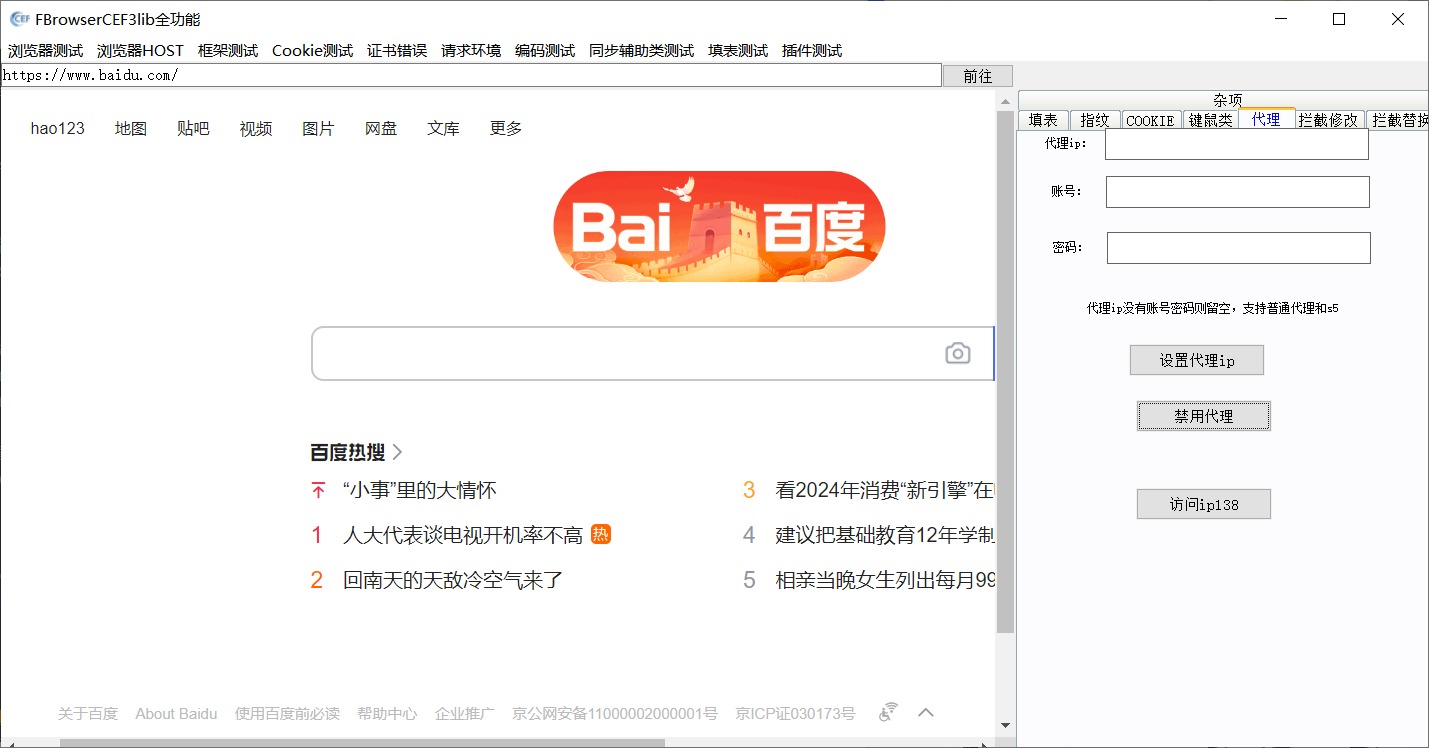Viewport: 1429px width, 748px height.
Task: Switch to the COOKIE tab
Action: pos(1150,120)
